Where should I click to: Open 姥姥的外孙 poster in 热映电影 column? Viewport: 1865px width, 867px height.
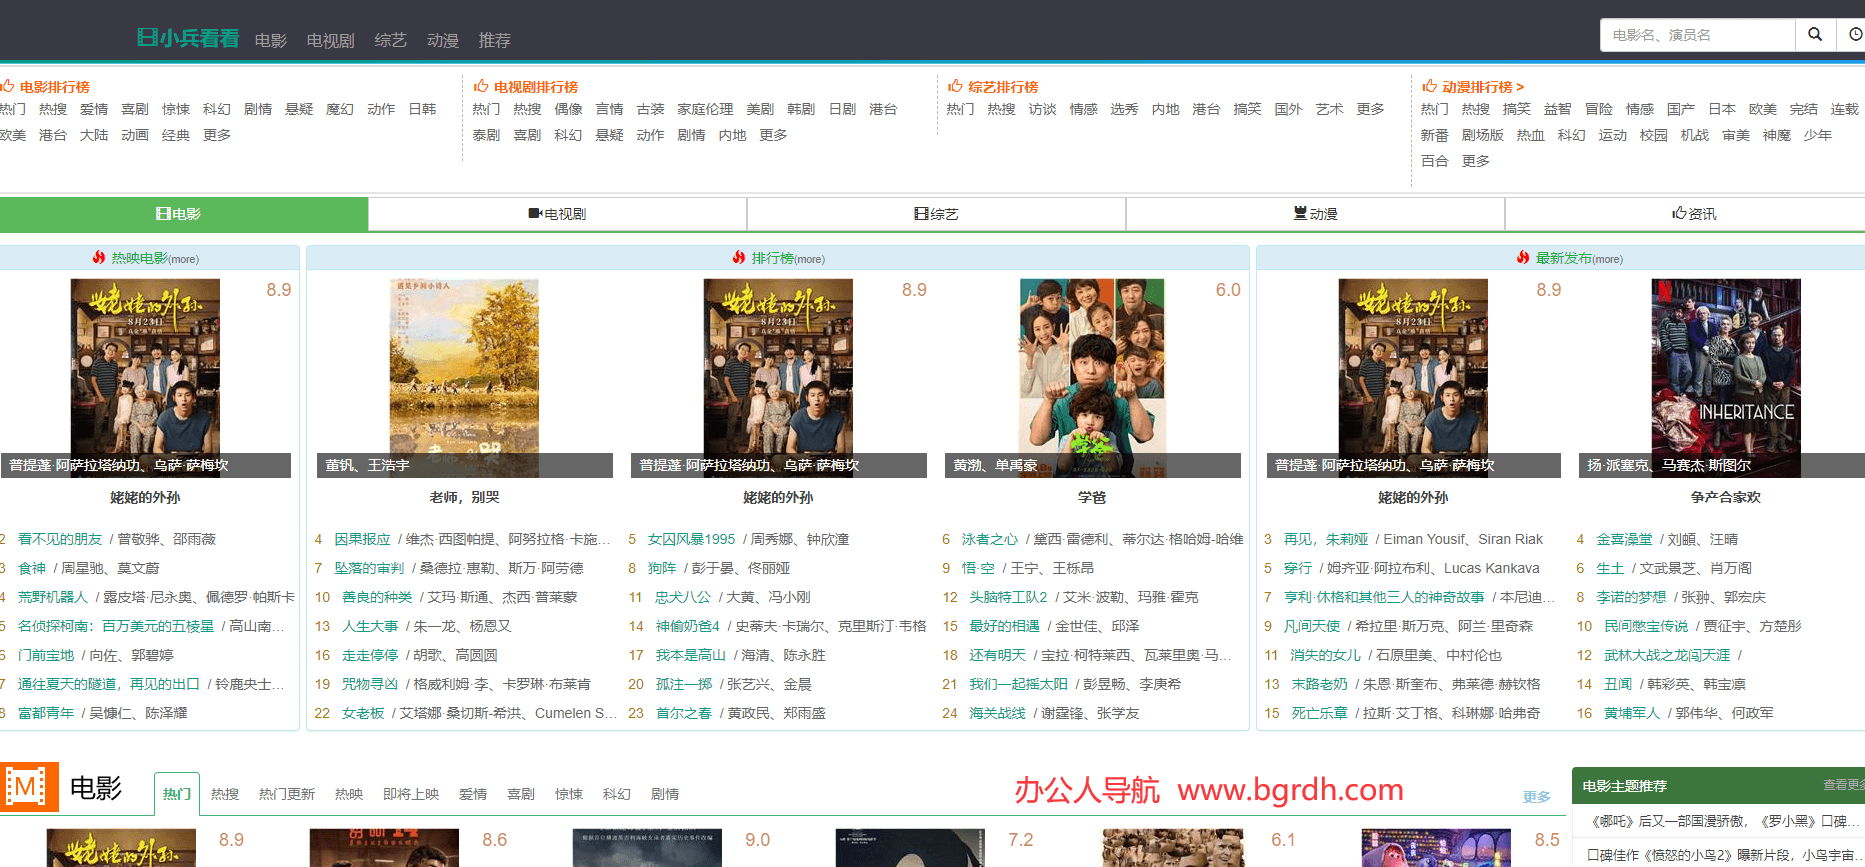pyautogui.click(x=145, y=378)
